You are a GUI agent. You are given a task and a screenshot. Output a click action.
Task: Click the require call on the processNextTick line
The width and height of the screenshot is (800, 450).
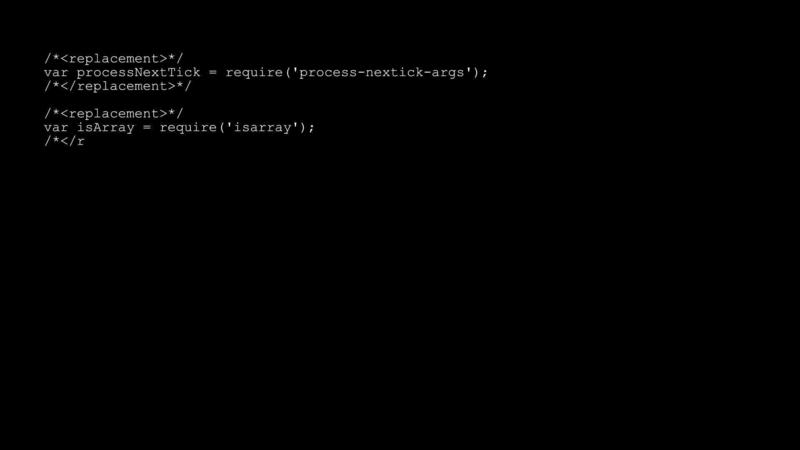[254, 72]
